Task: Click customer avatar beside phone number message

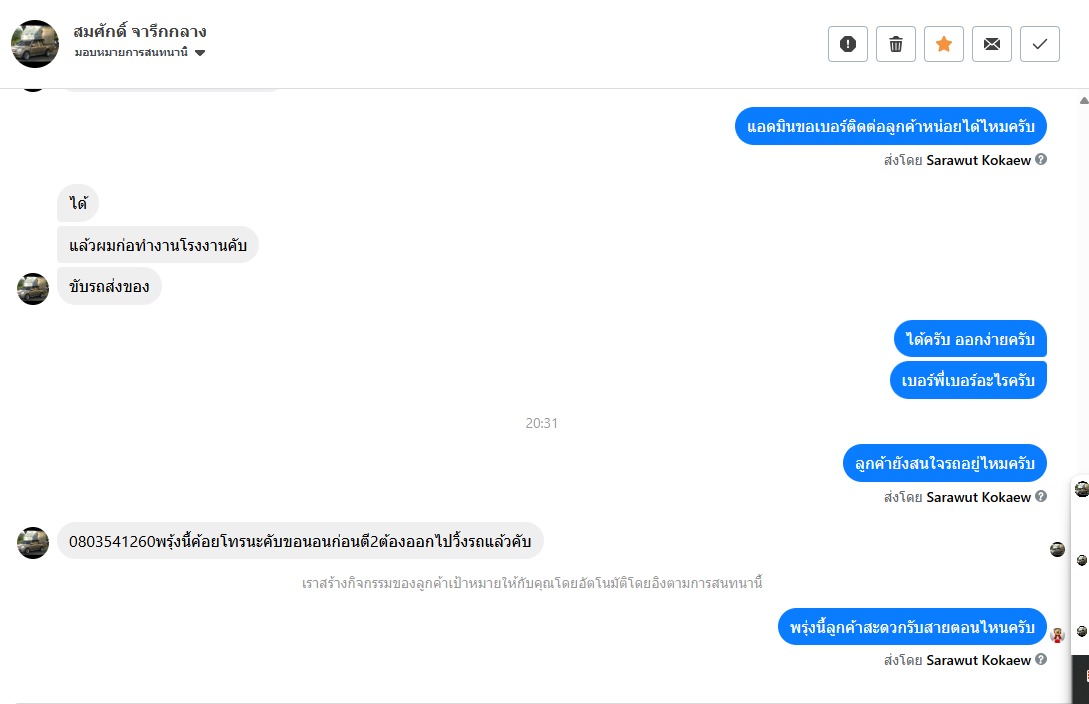Action: click(33, 542)
